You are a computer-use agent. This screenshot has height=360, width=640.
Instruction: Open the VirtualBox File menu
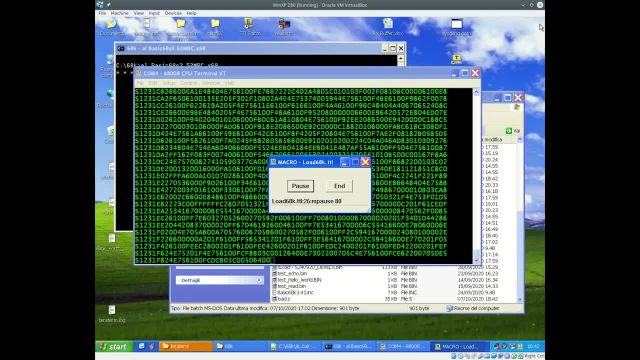(x=102, y=13)
